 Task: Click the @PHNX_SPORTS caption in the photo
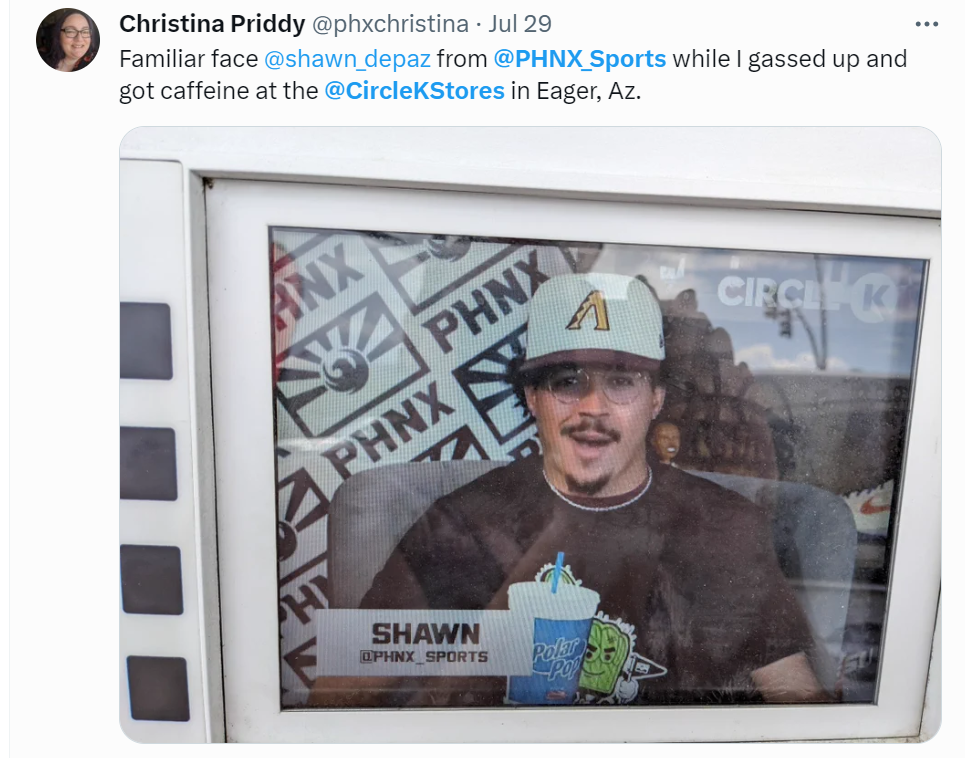pyautogui.click(x=424, y=656)
